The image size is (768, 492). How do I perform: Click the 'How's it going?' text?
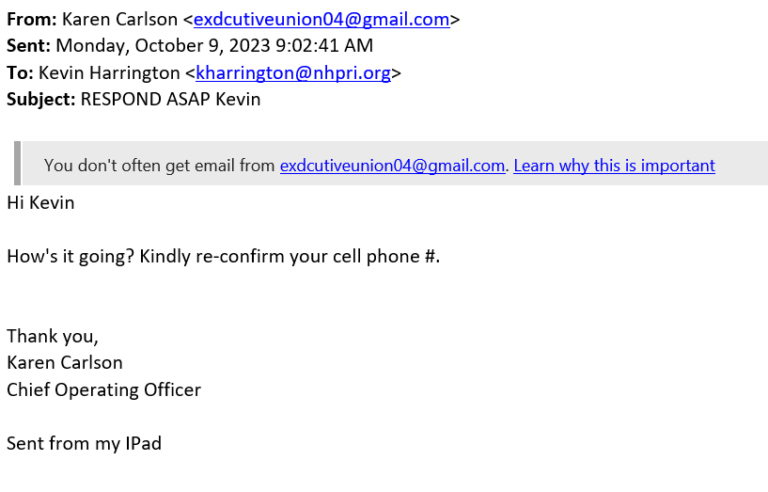pos(71,257)
